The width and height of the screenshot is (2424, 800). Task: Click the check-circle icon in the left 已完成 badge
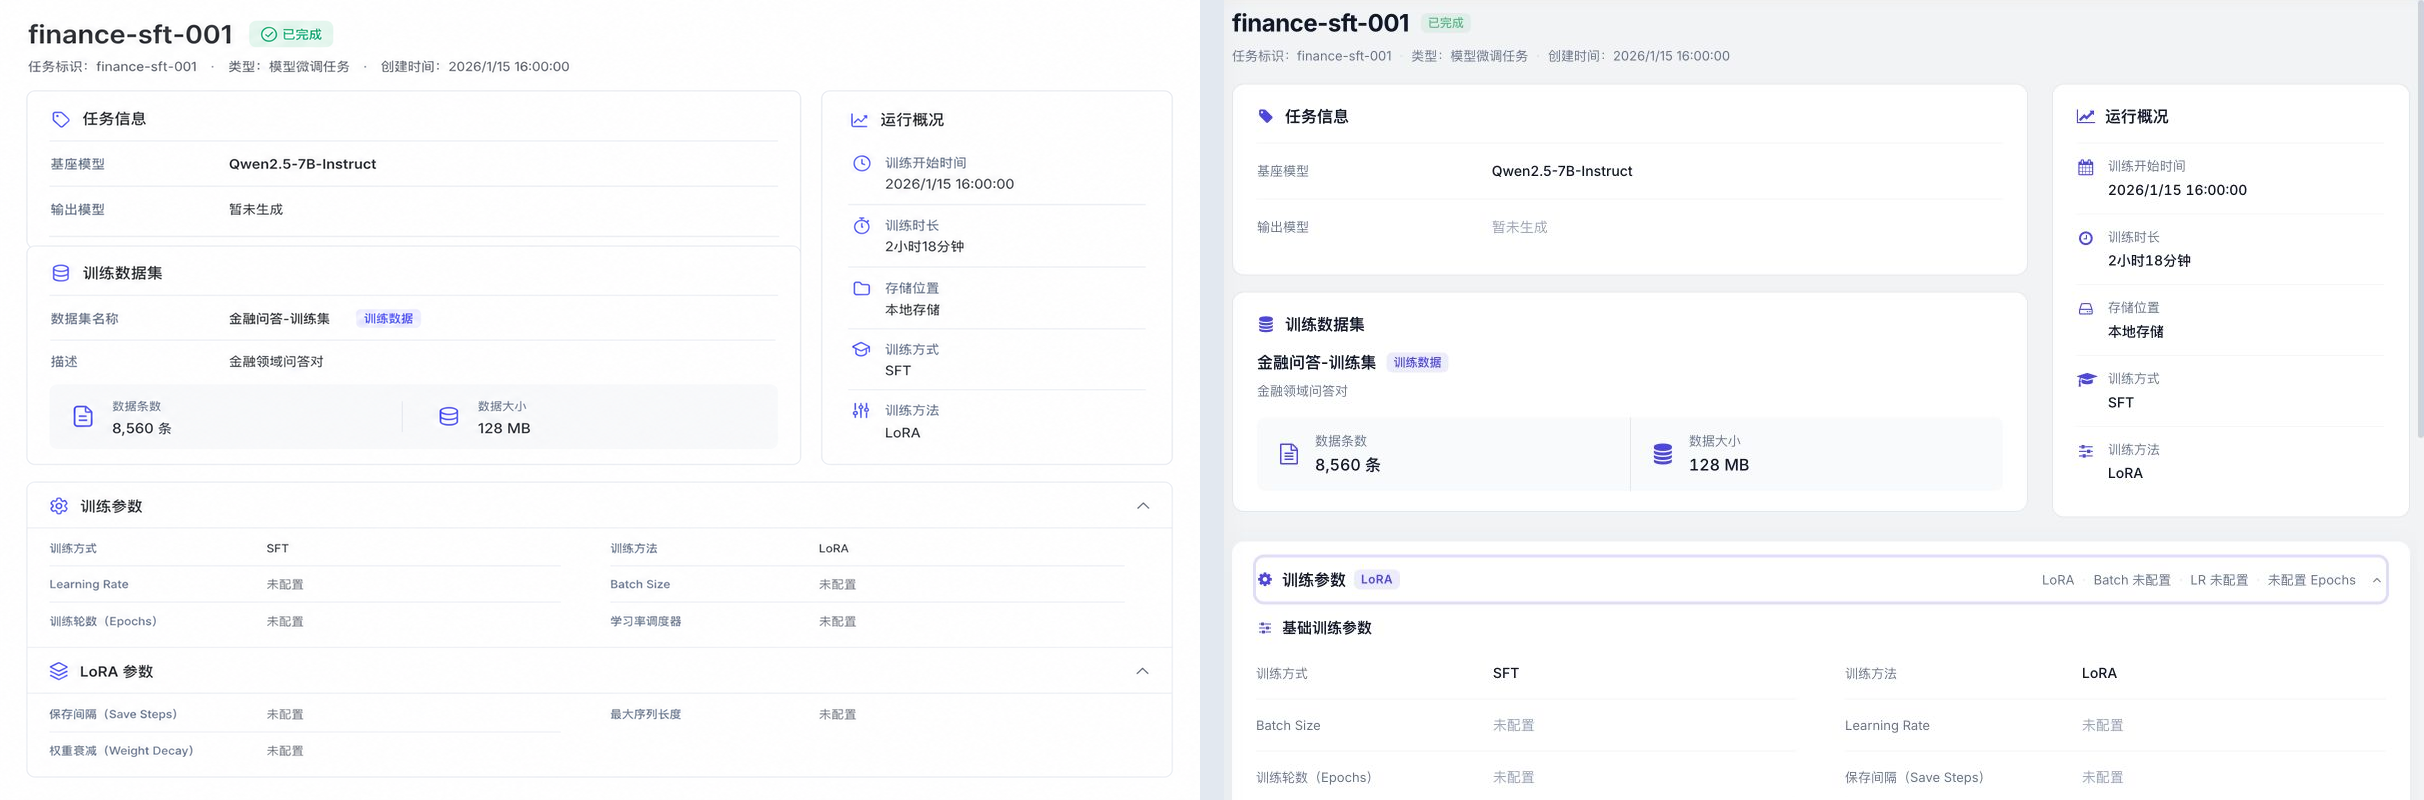tap(269, 34)
